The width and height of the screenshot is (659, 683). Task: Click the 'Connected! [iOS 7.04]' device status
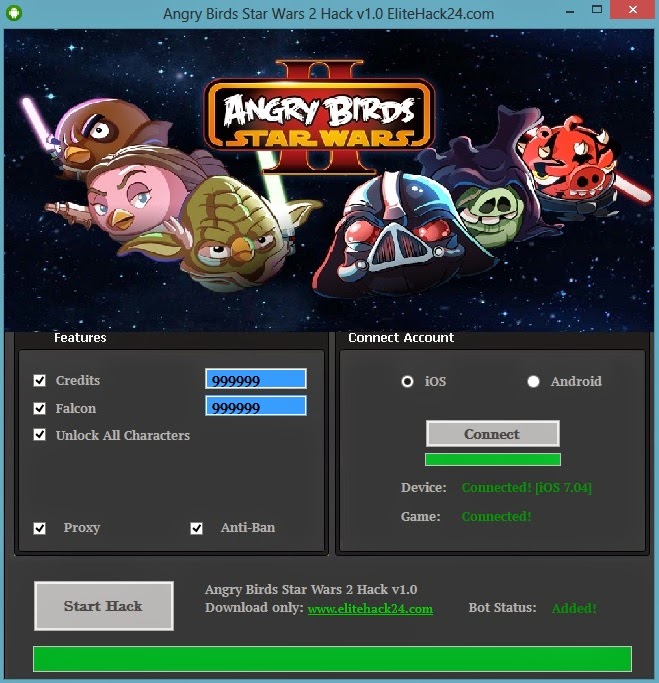(x=527, y=487)
